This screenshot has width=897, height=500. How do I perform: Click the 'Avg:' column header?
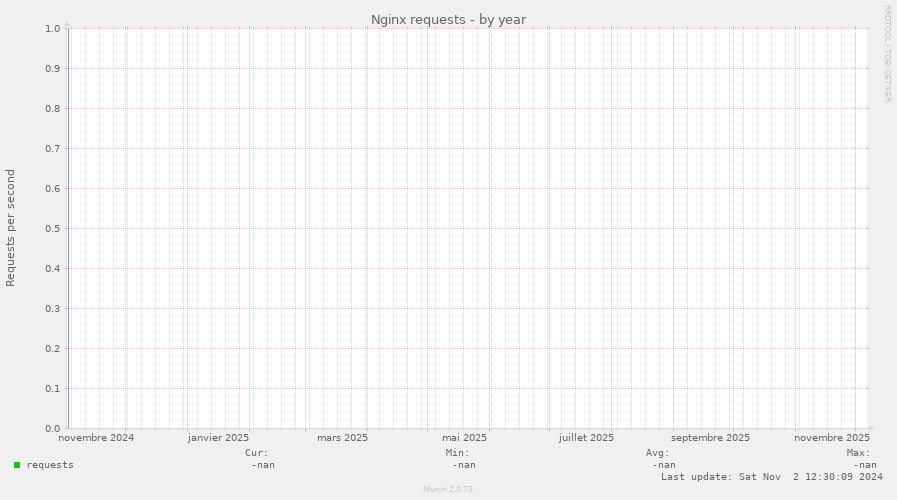click(658, 453)
